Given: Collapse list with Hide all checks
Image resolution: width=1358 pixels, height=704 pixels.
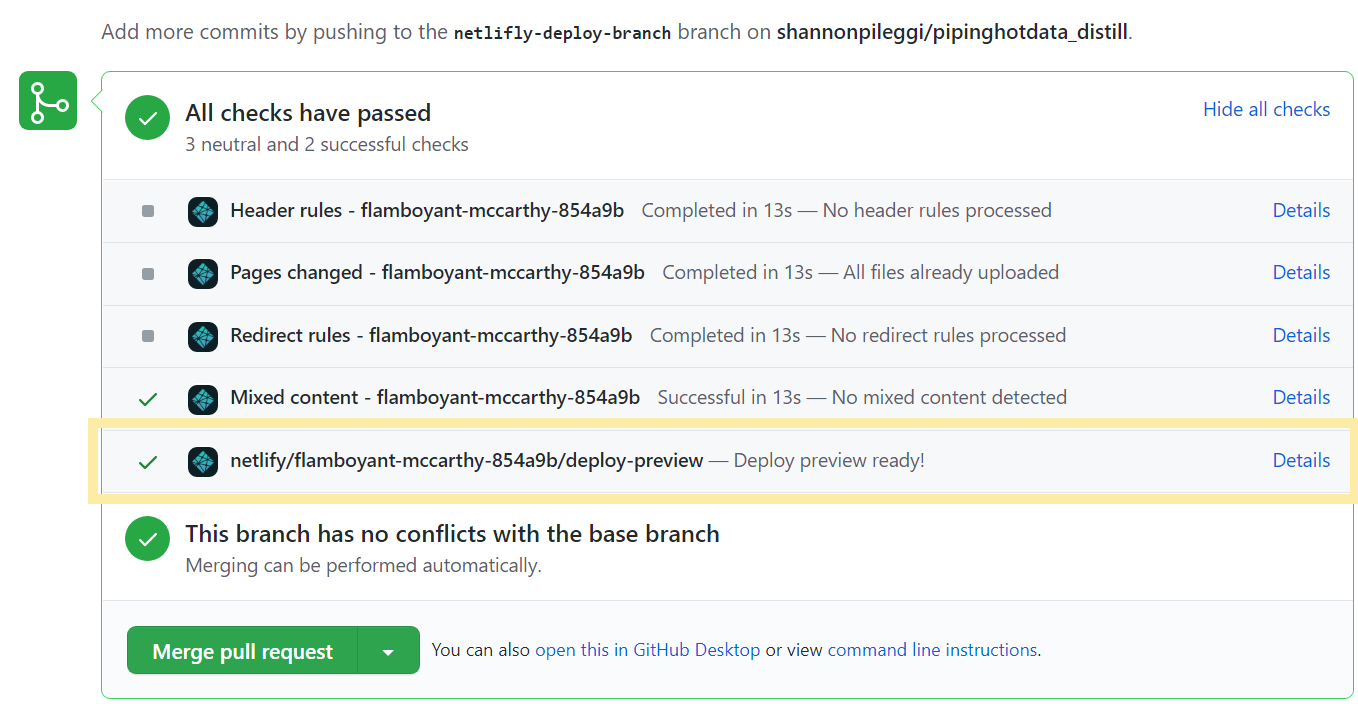Looking at the screenshot, I should (1266, 110).
